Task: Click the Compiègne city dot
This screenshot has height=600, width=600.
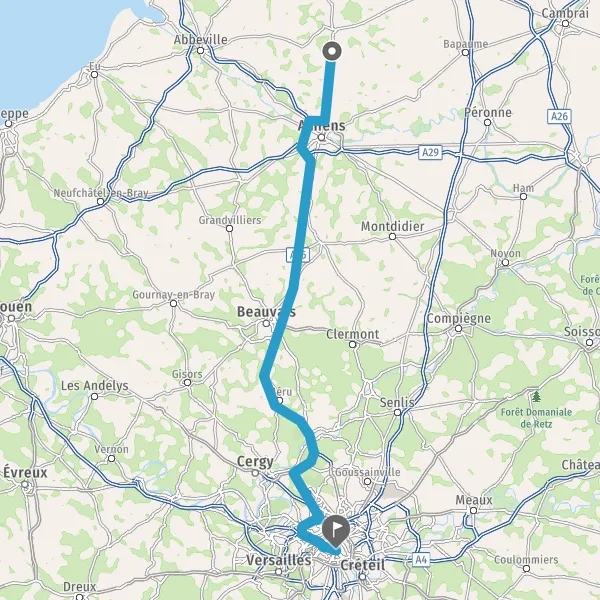Action: point(458,328)
